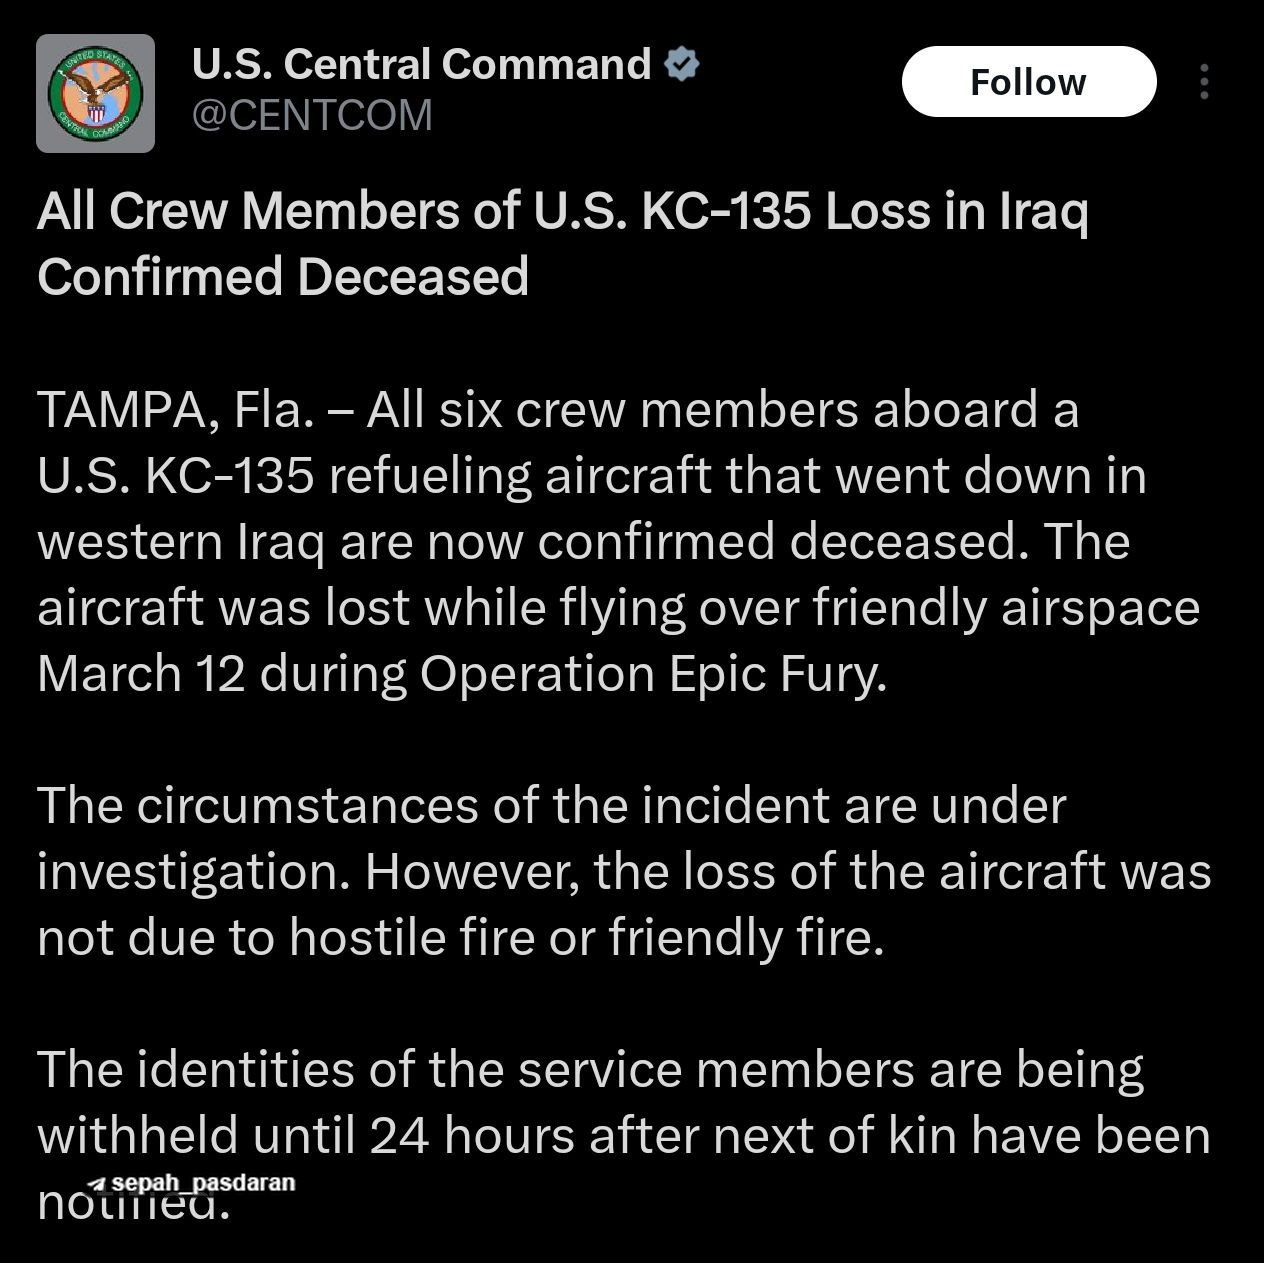The width and height of the screenshot is (1264, 1263).
Task: Click the paragraph about circumstances under investigation
Action: click(551, 806)
